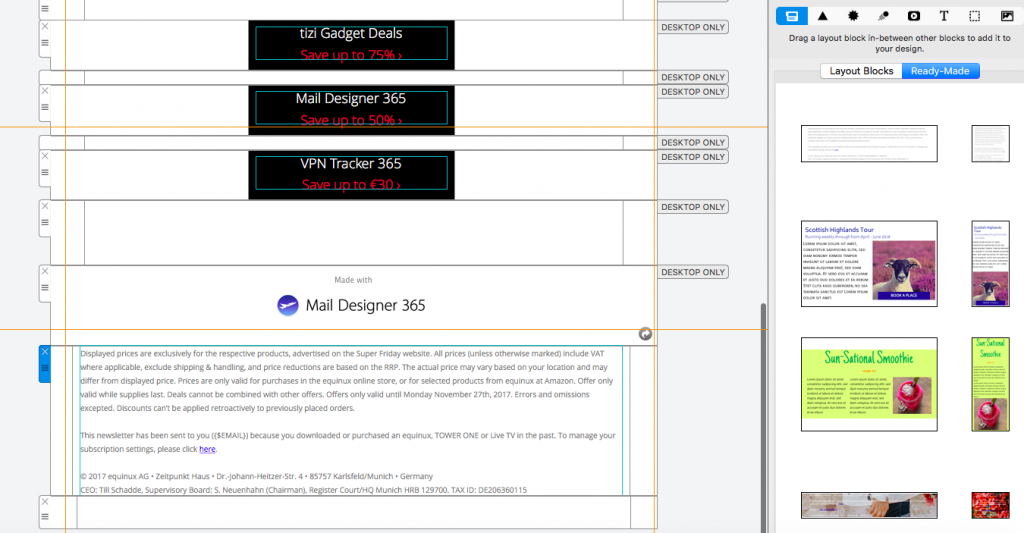Click 'VPN Tracker 365' heading text
The image size is (1024, 533).
click(351, 164)
